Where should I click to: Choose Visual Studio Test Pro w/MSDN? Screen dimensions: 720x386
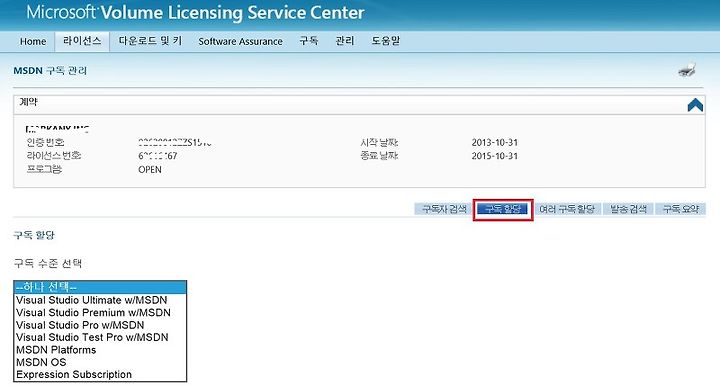[x=100, y=337]
